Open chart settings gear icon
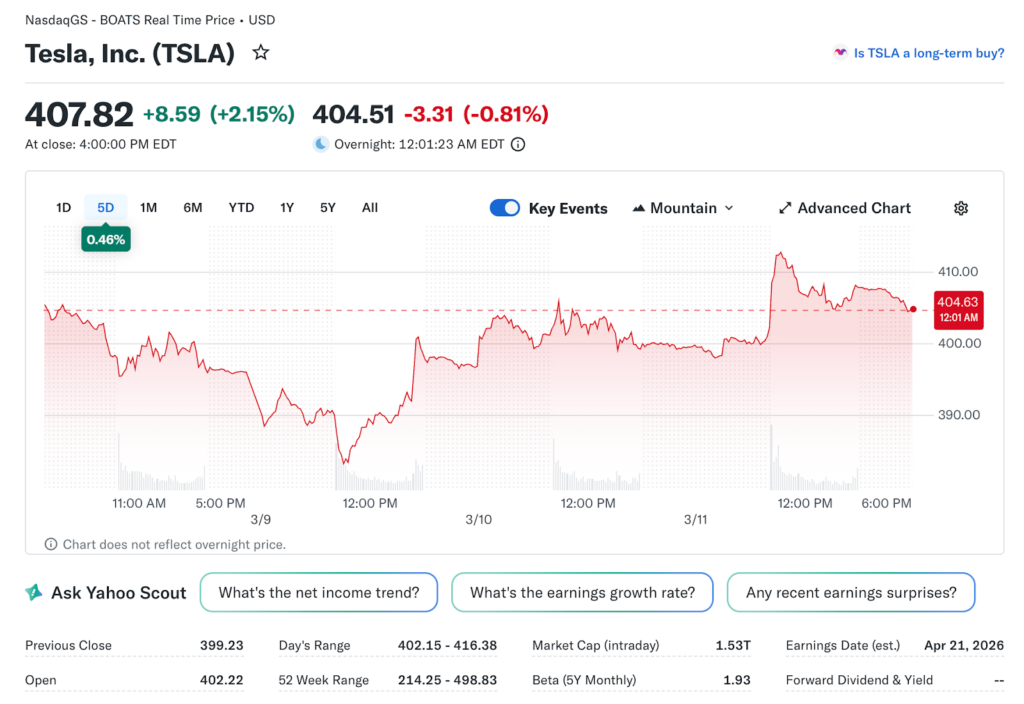Viewport: 1024px width, 704px height. pos(961,208)
